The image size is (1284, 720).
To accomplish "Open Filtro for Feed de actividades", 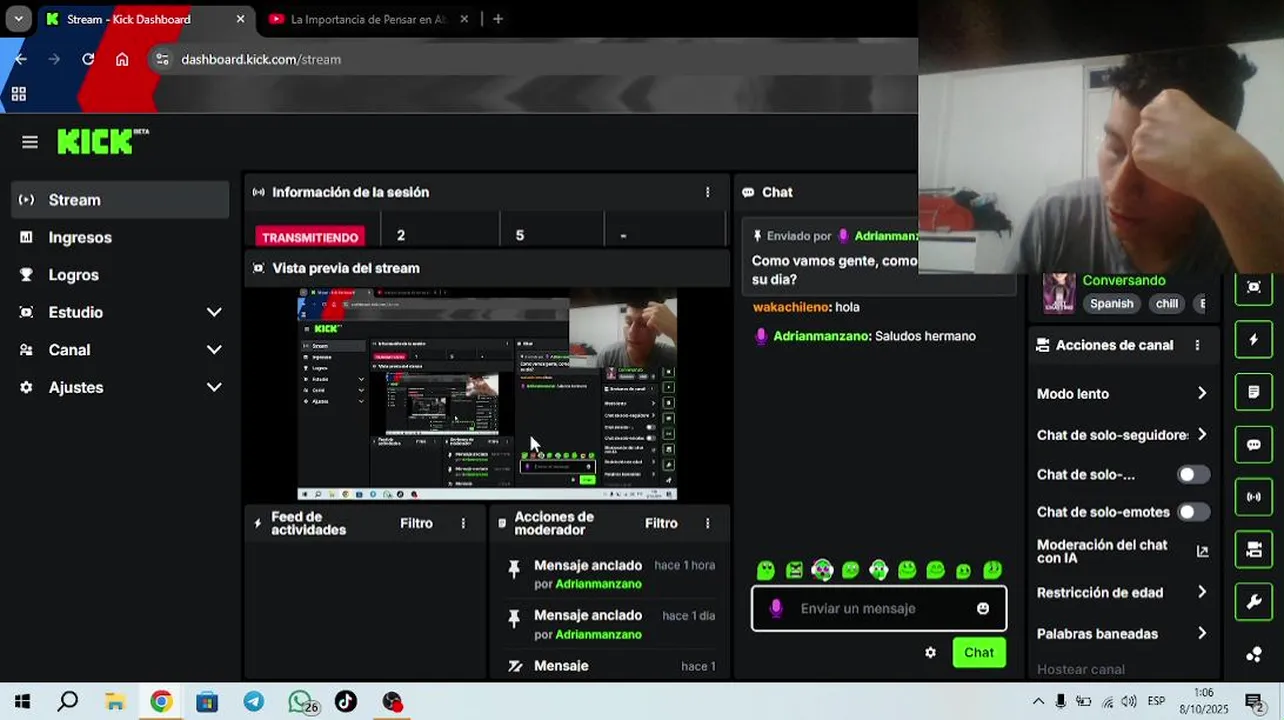I will tap(417, 523).
